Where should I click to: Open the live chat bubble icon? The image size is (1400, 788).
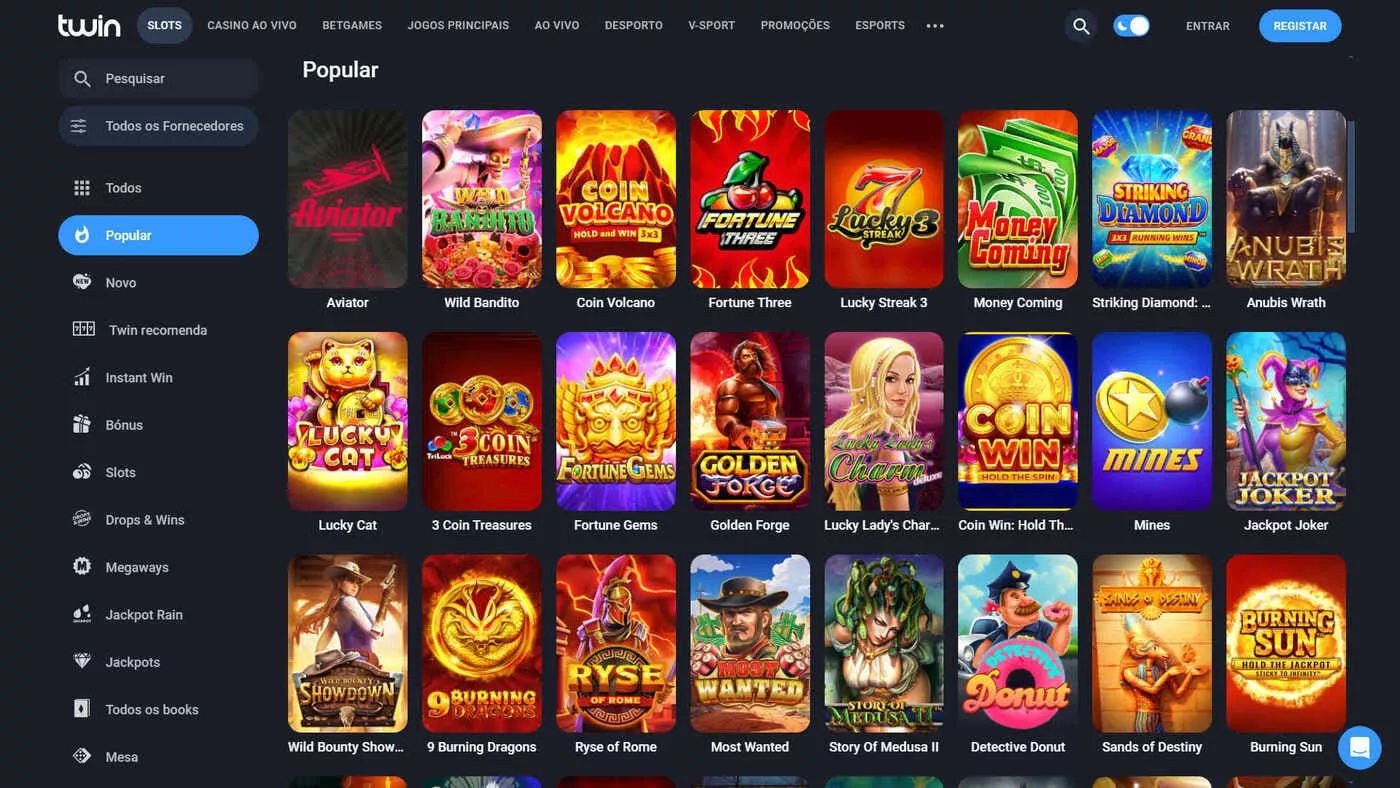1359,747
